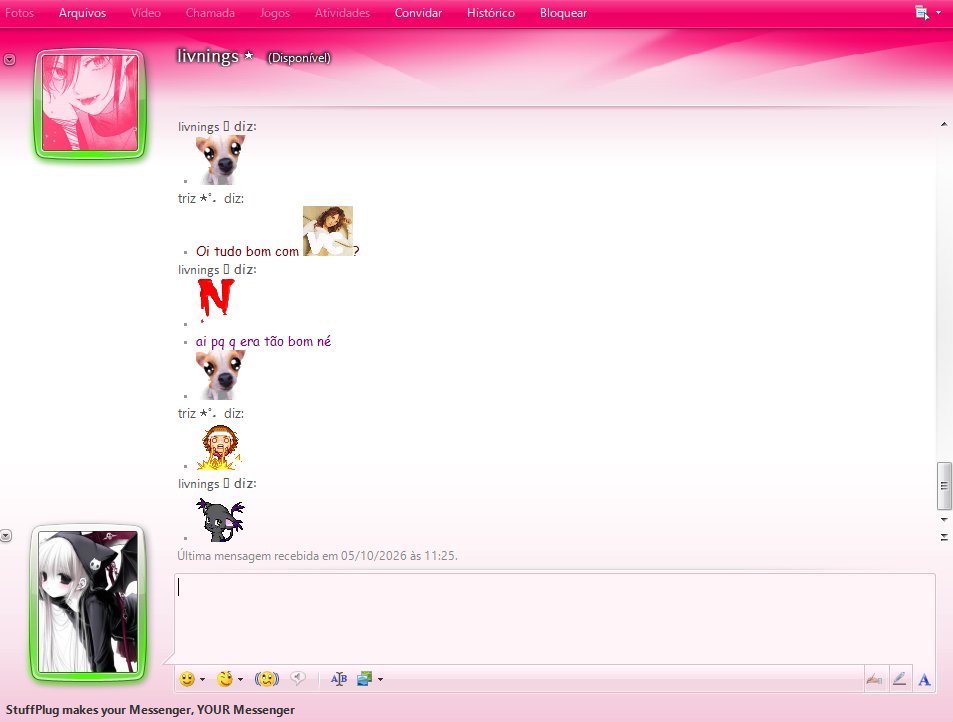Screen dimensions: 953x722
Task: Click Bloquear to block contact
Action: (563, 13)
